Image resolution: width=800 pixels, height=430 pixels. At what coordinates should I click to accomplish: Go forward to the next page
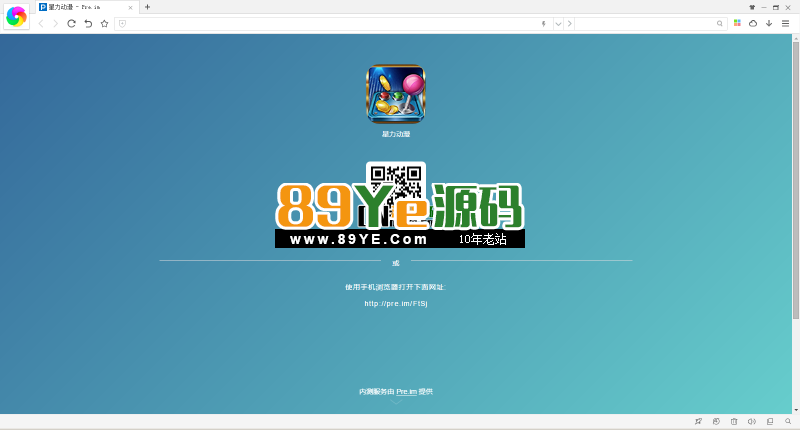(x=55, y=23)
